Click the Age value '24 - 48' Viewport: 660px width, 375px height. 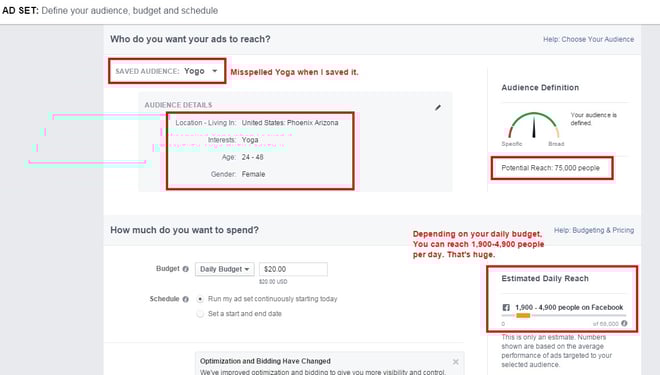253,157
